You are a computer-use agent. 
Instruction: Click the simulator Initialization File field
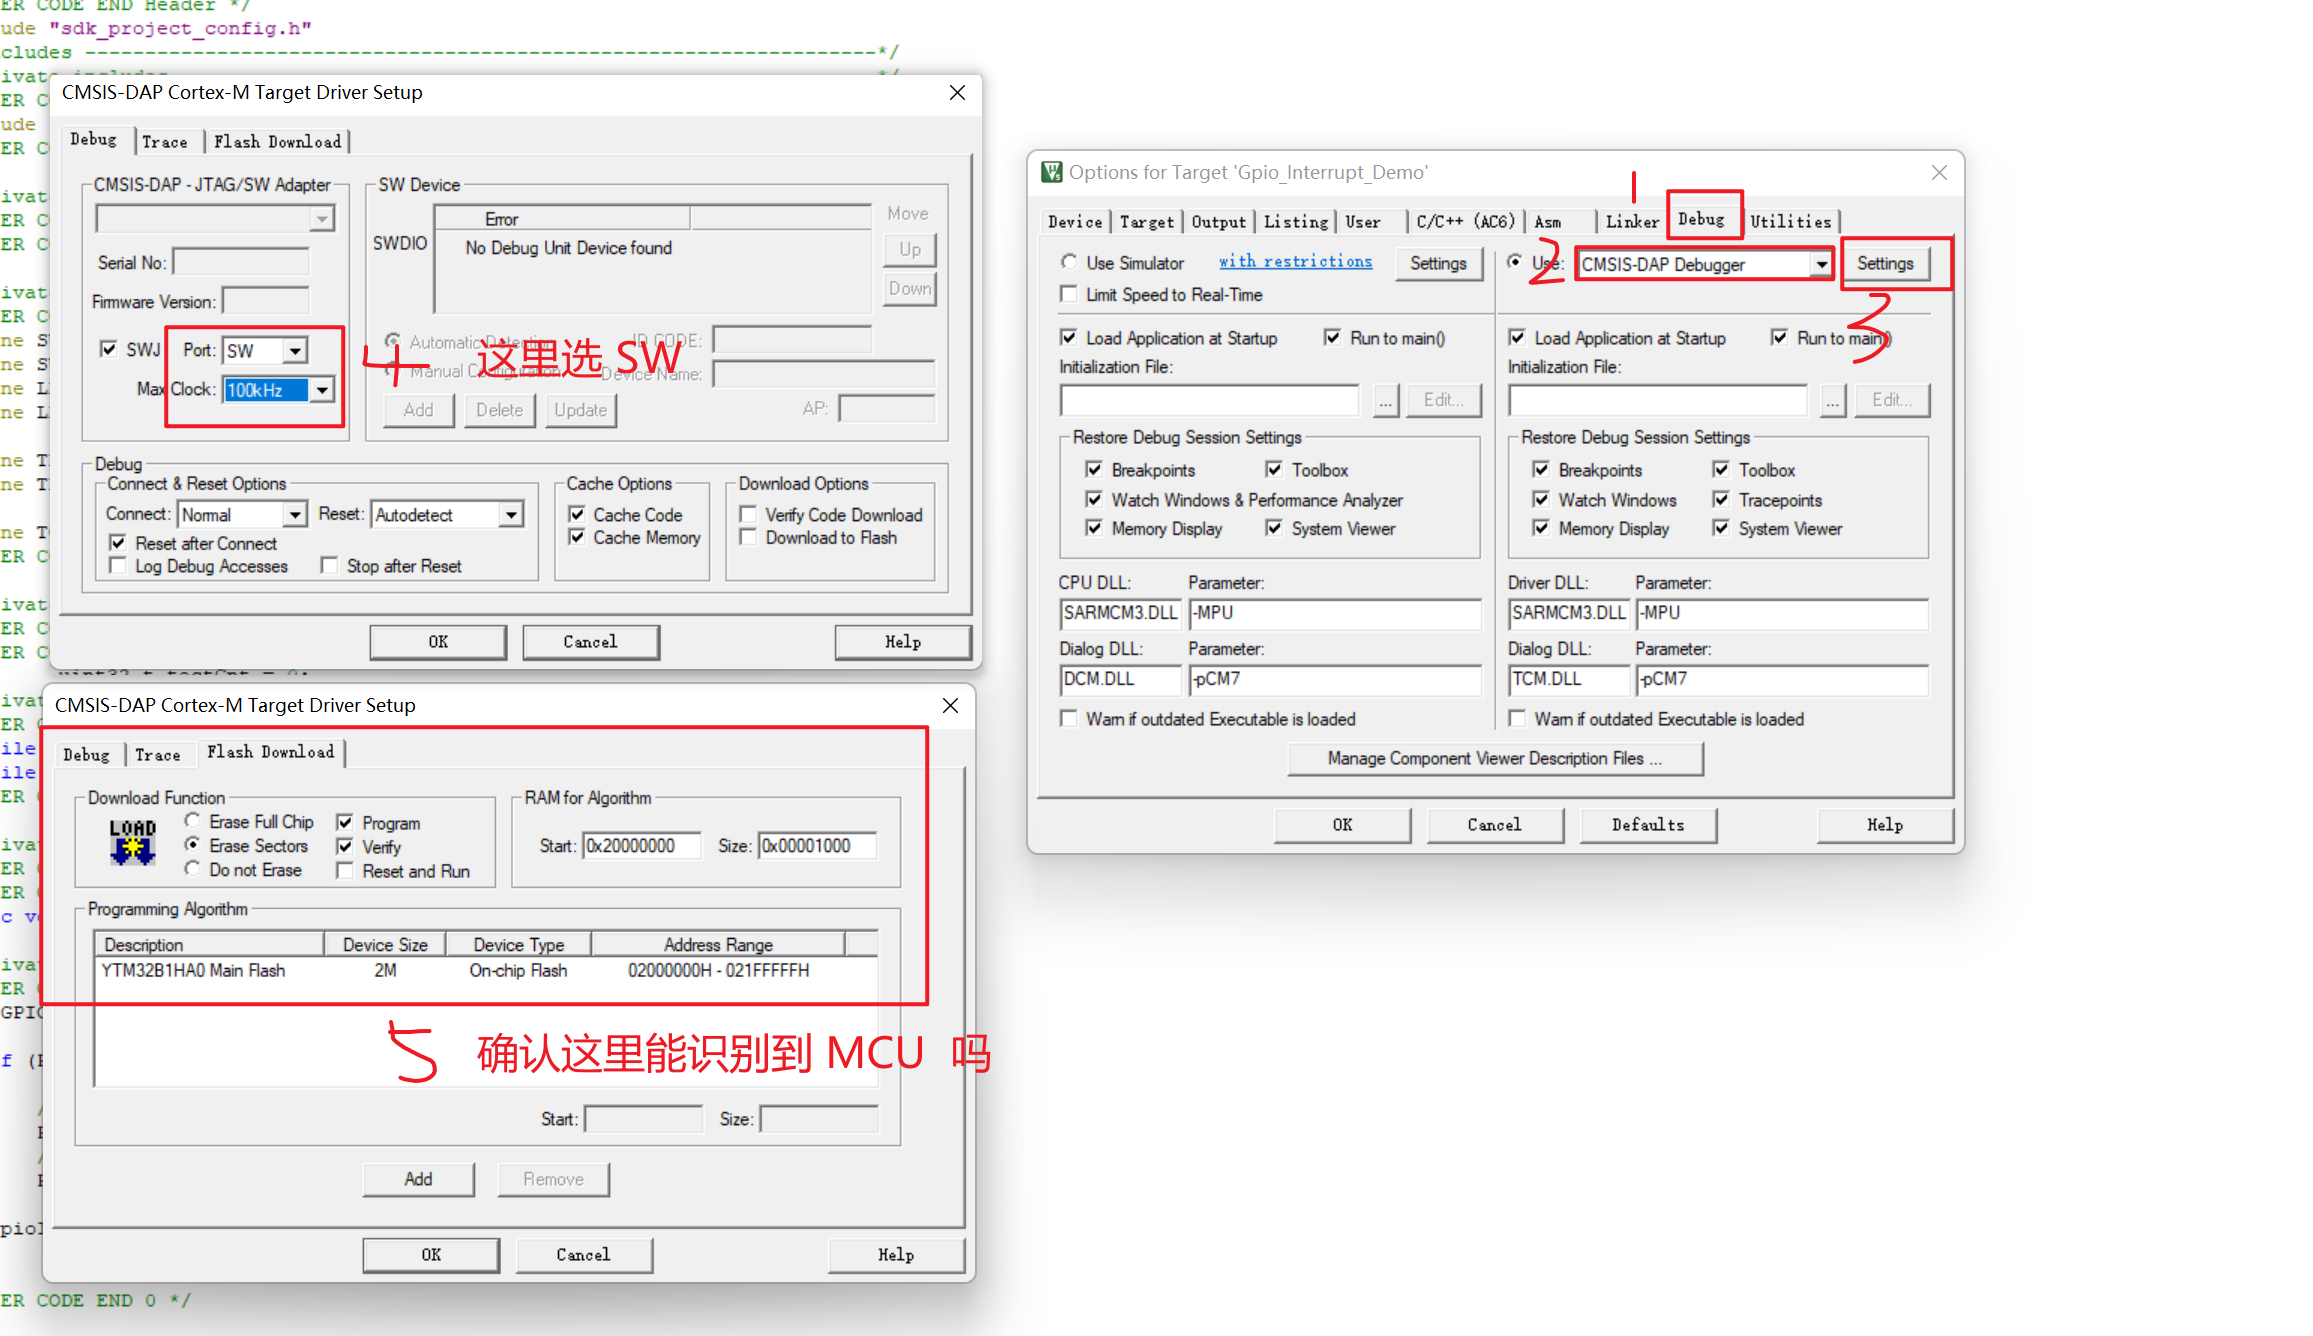click(1209, 400)
